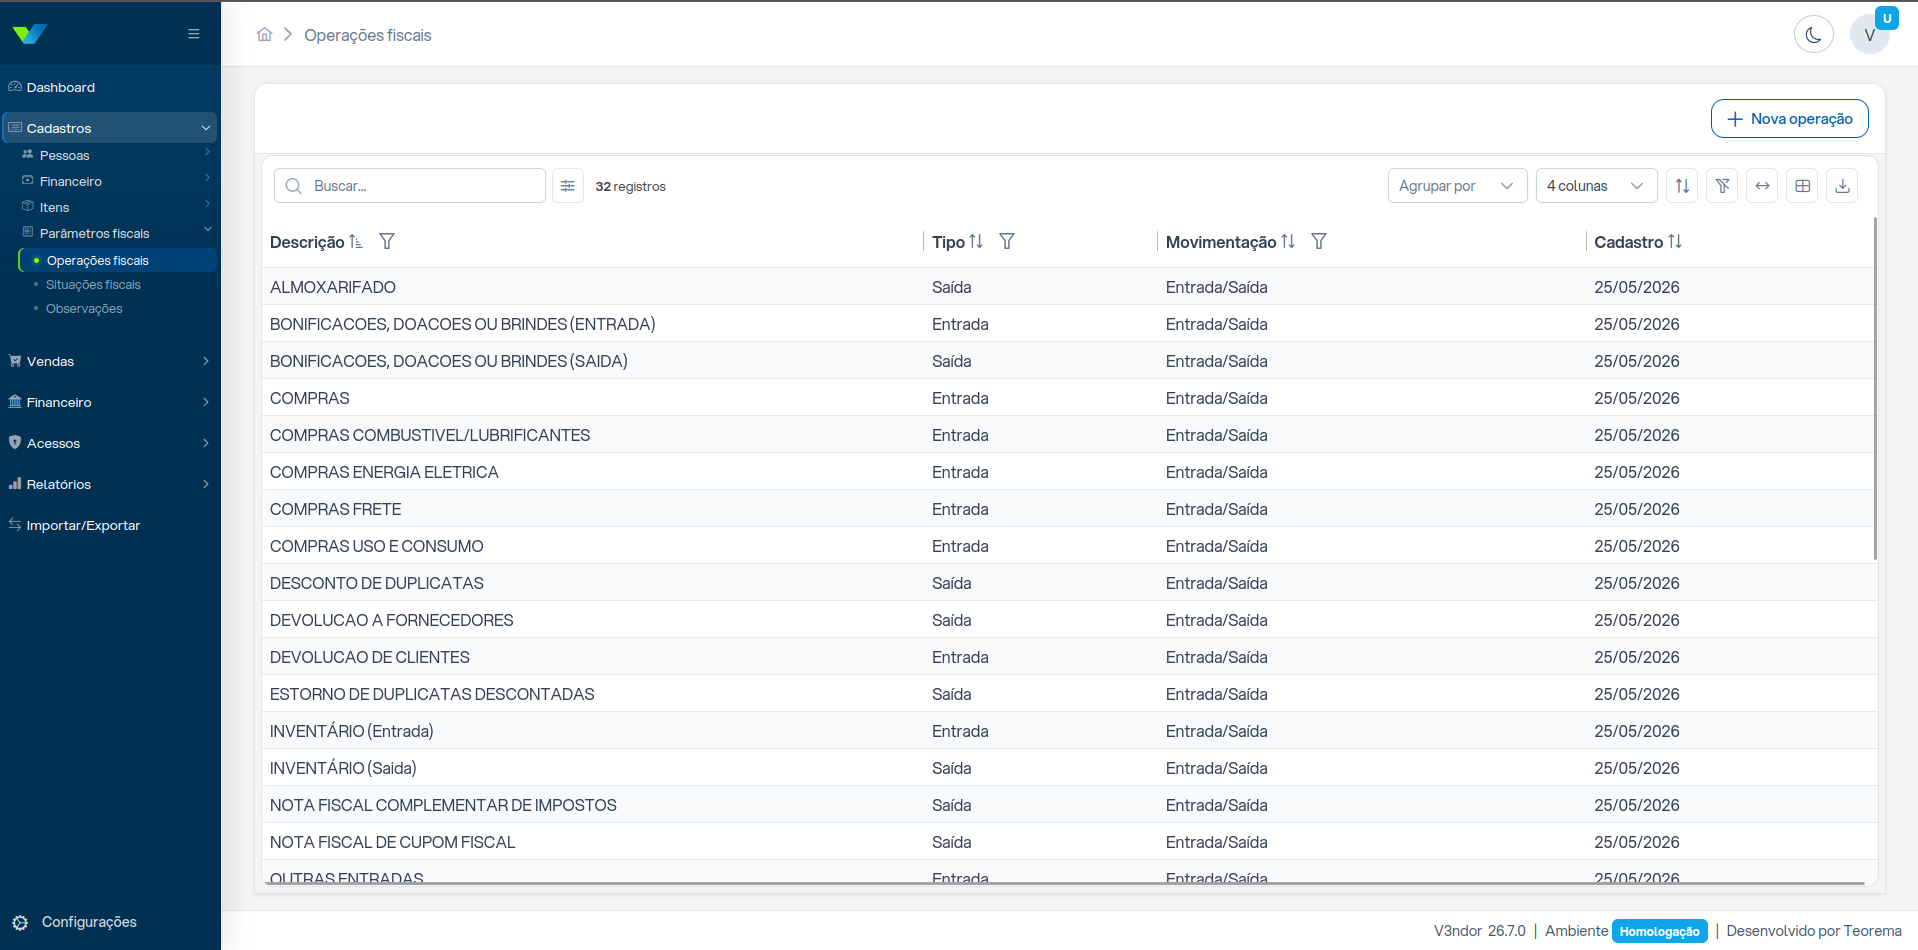Collapse sidebar with hamburger icon
Screen dimensions: 1918x950
(194, 34)
